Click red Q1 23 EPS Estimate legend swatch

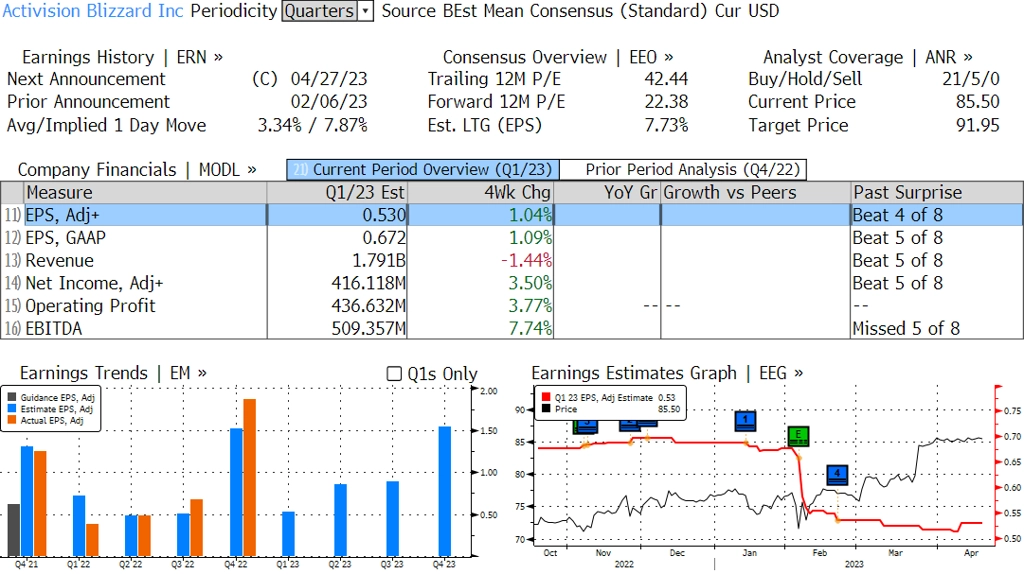(546, 397)
